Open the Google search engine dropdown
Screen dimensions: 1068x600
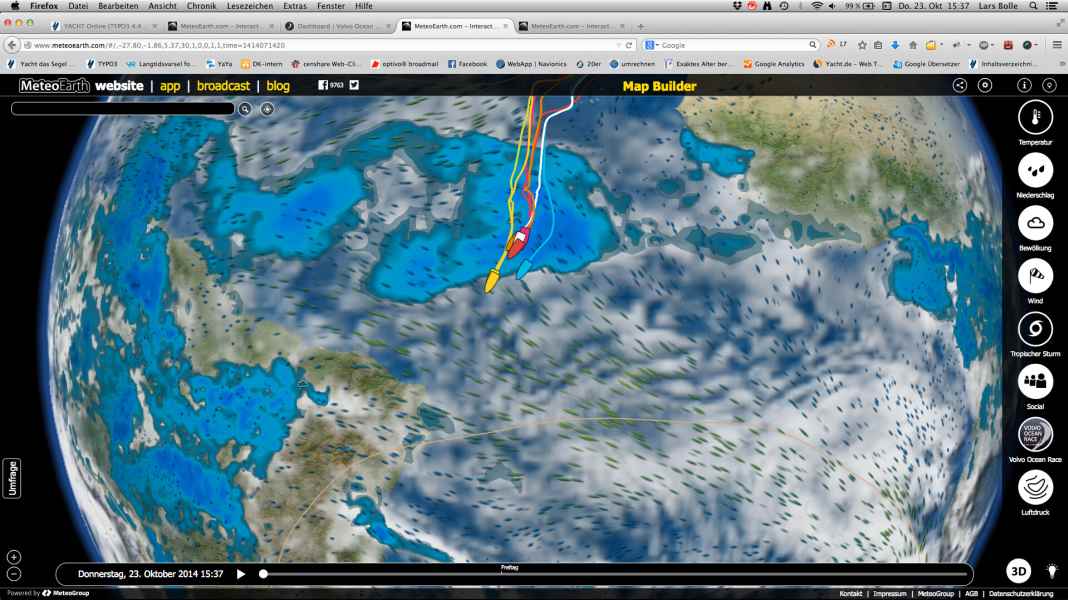(651, 45)
